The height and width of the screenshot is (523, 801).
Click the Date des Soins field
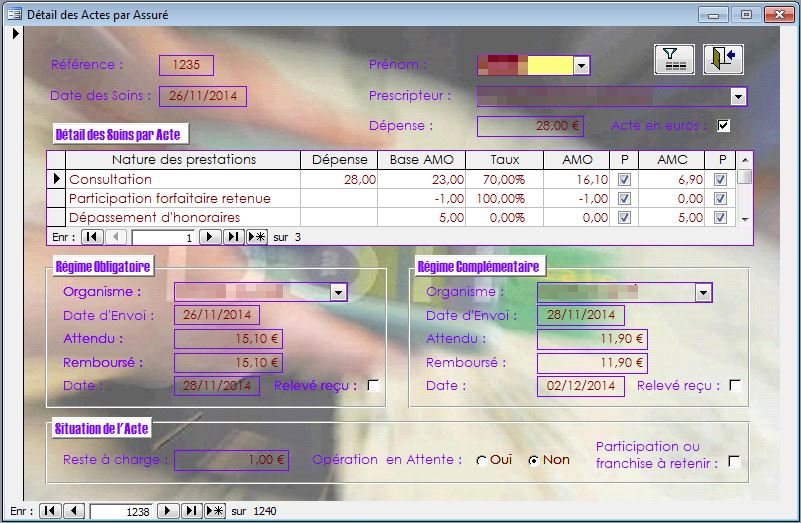click(202, 97)
